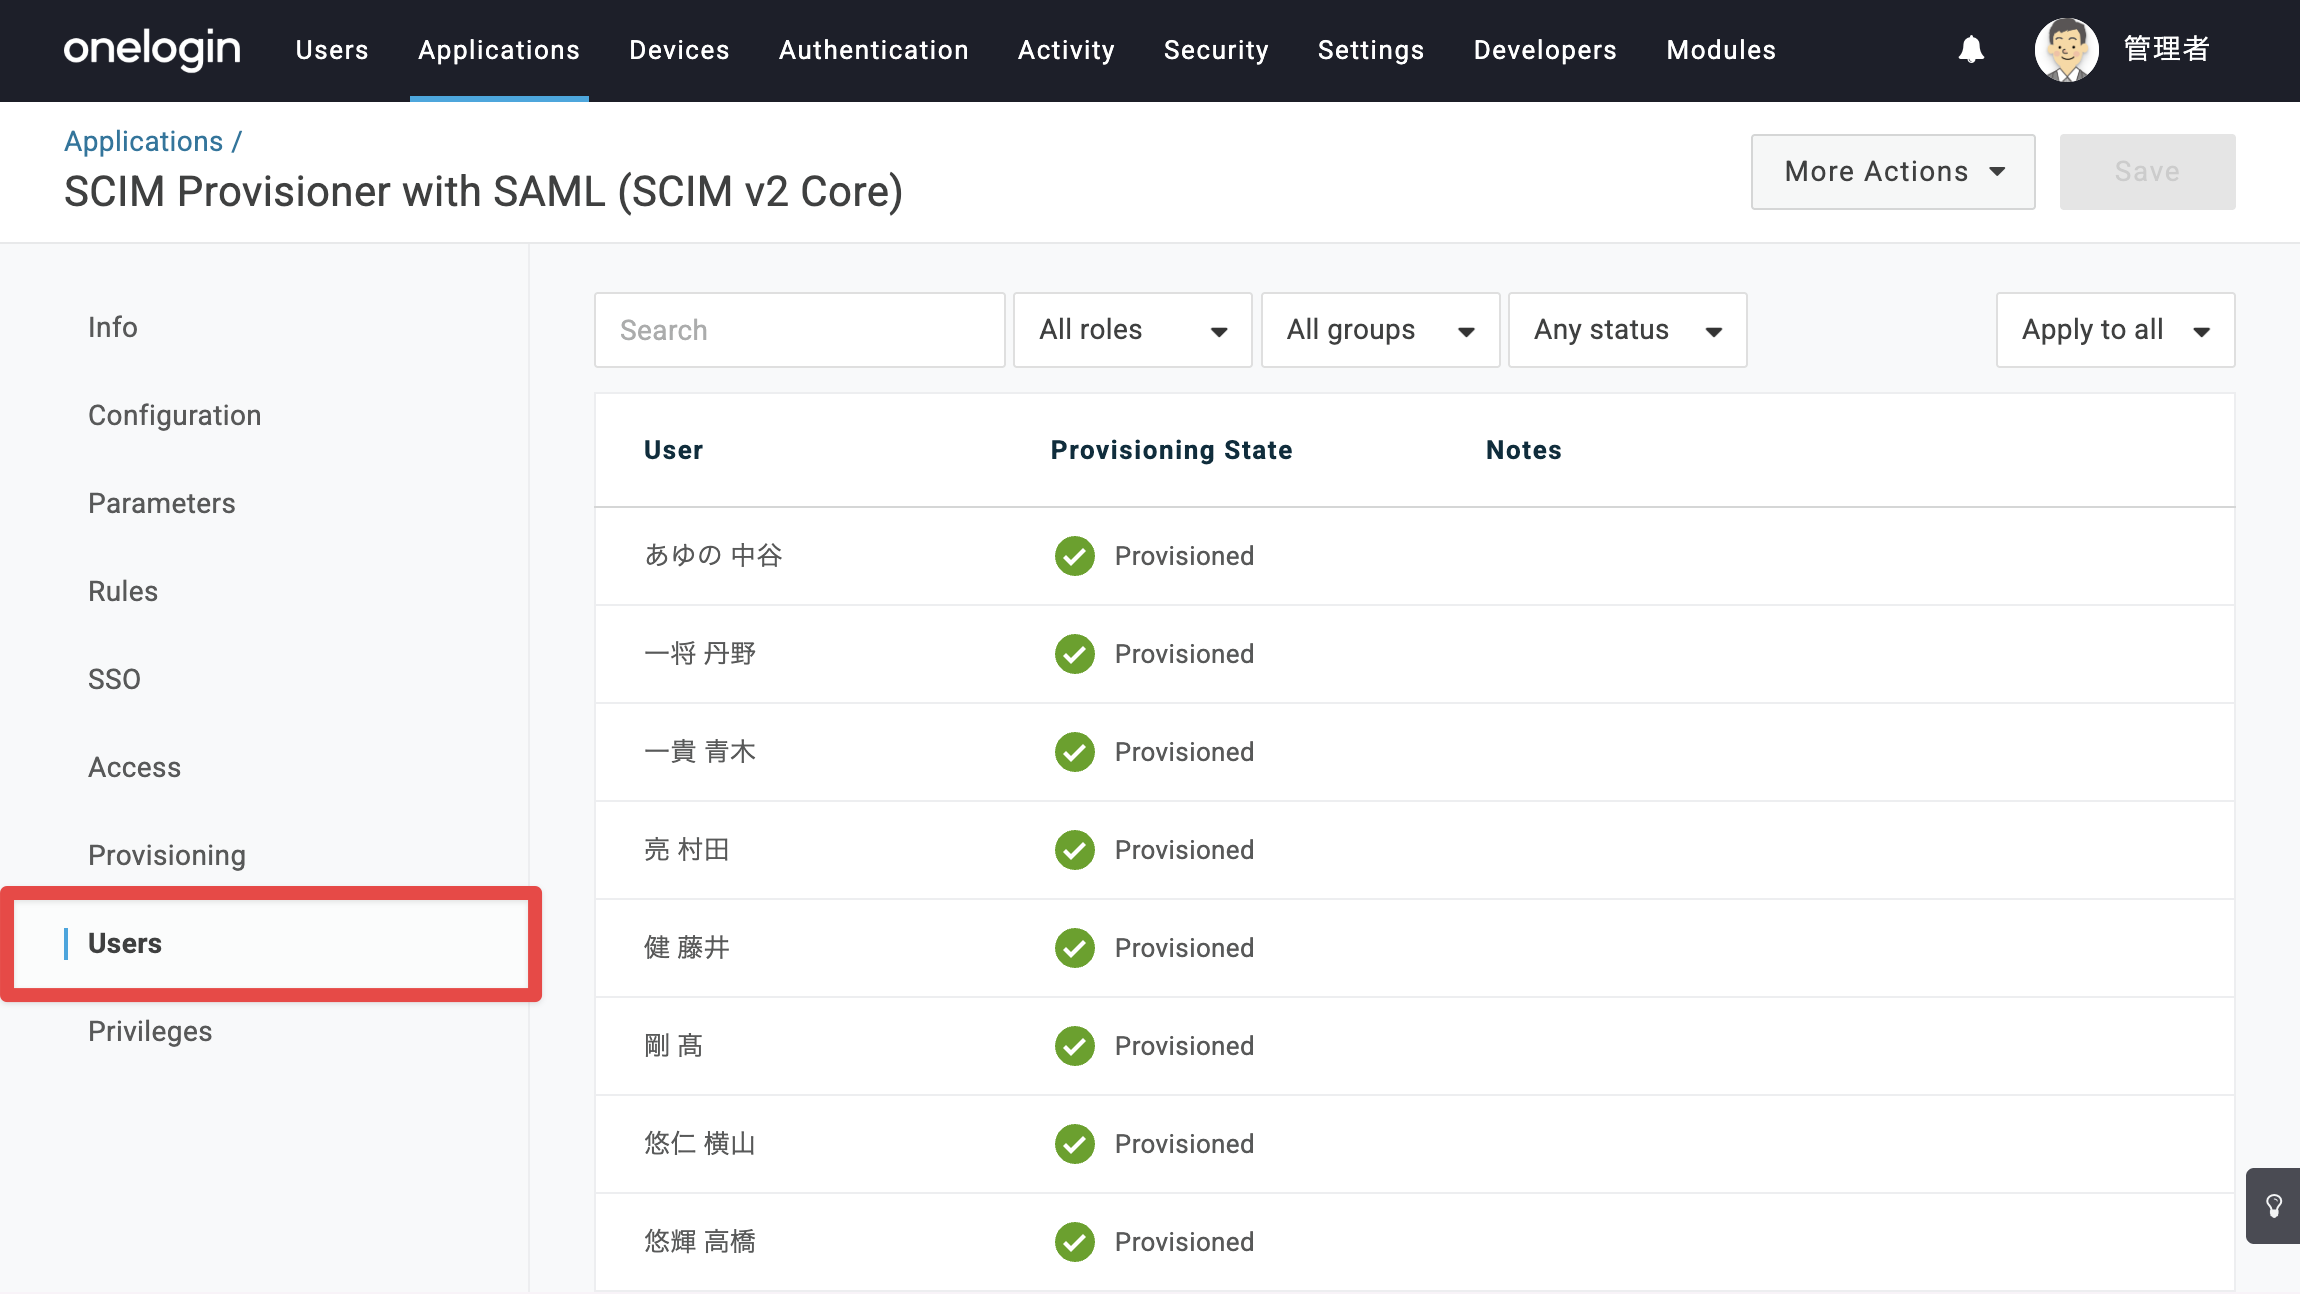
Task: Switch to the SSO side tab
Action: tap(115, 680)
